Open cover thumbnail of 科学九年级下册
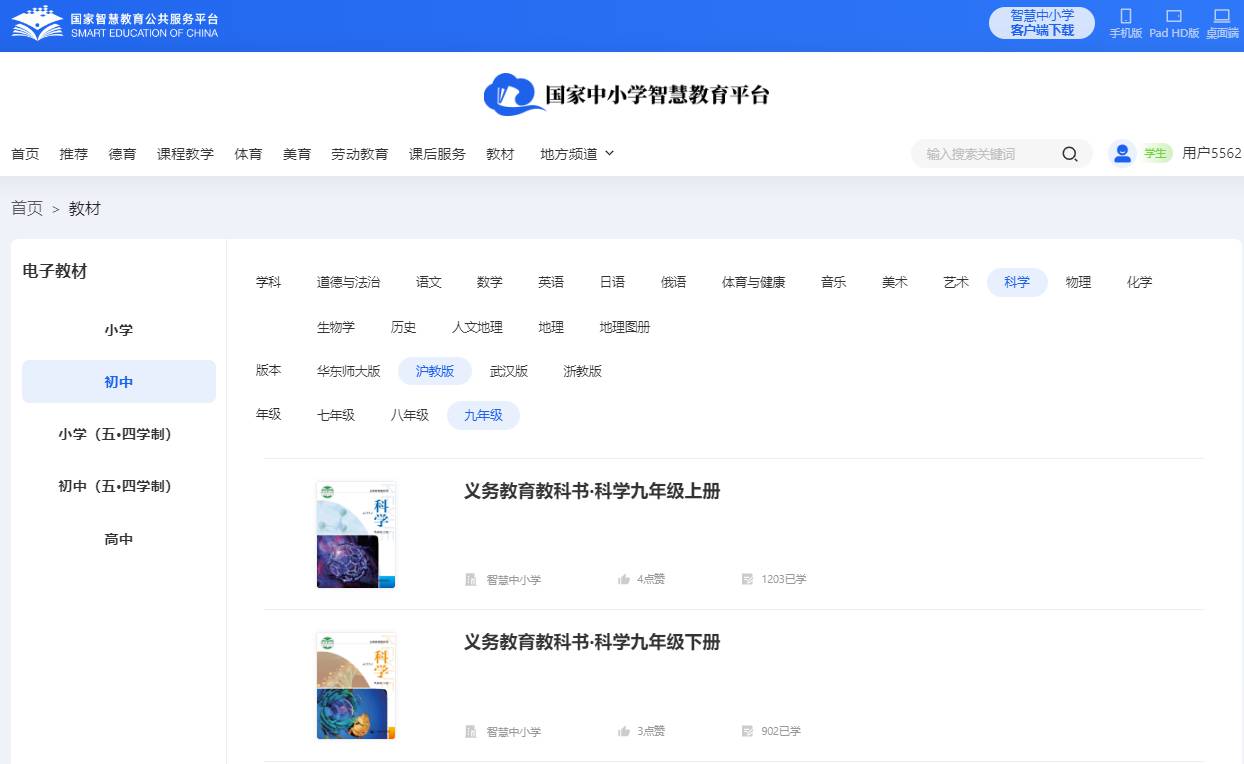 [x=356, y=686]
